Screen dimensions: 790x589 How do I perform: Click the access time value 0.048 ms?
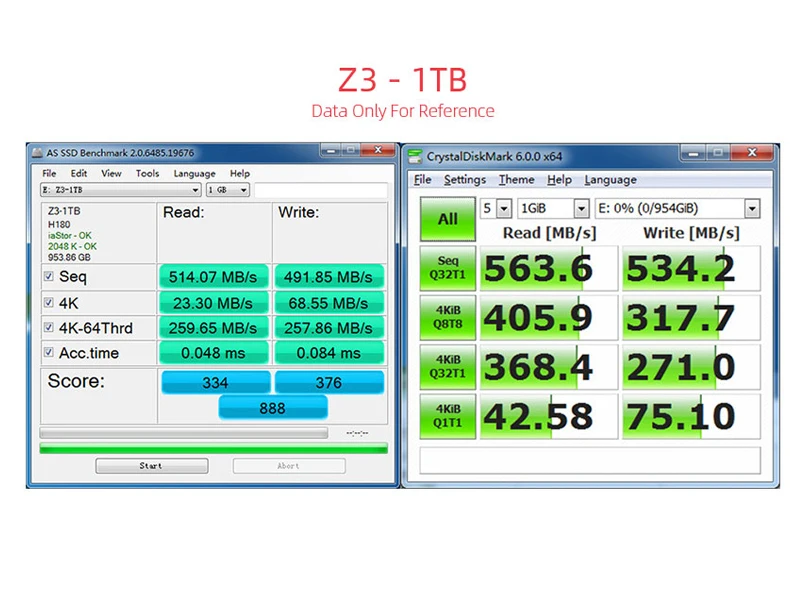(x=213, y=353)
